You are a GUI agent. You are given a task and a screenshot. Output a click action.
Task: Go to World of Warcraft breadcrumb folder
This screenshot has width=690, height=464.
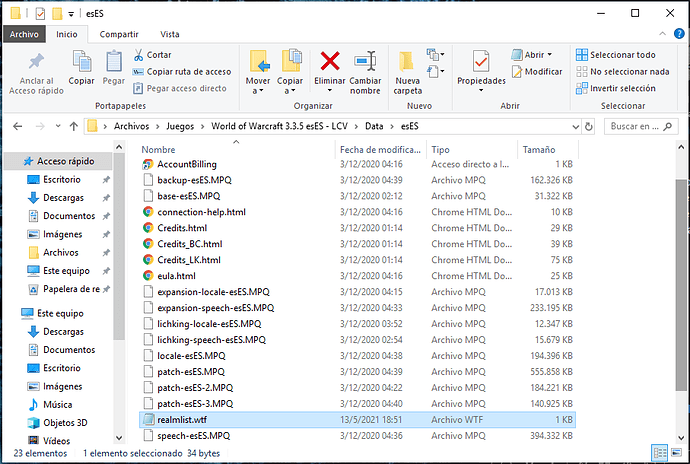(279, 126)
